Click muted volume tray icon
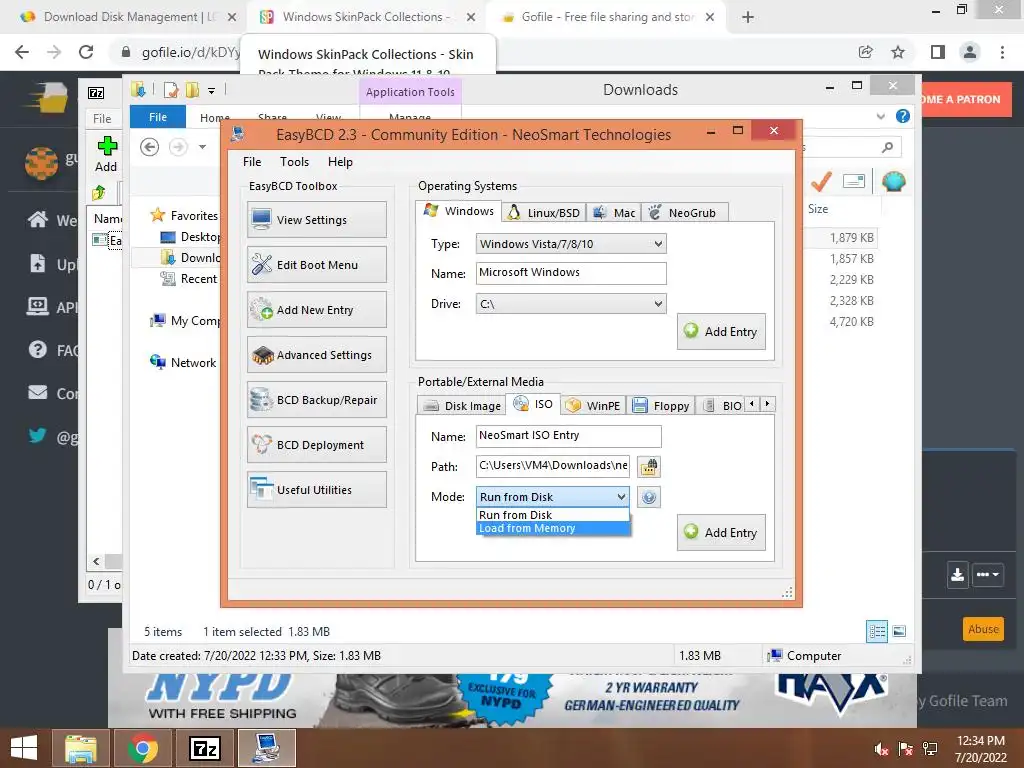 click(x=882, y=749)
